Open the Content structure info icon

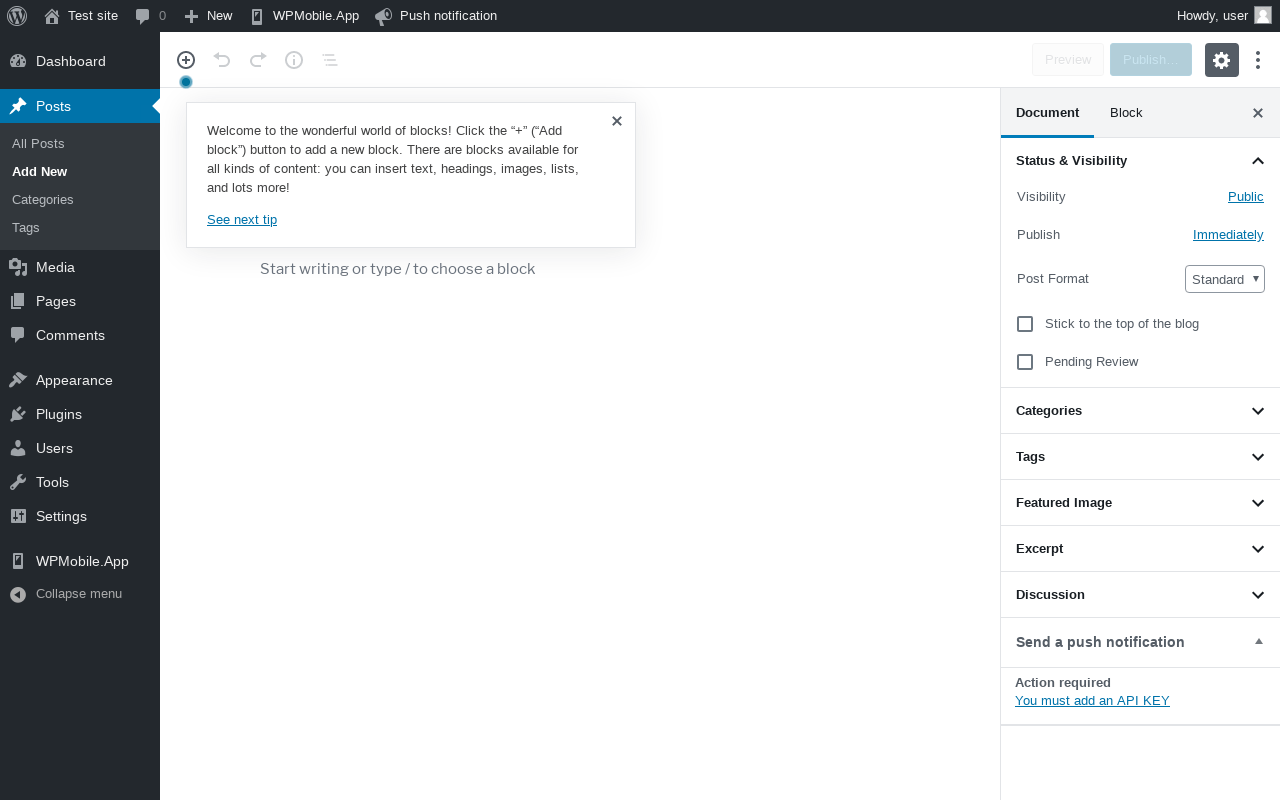pyautogui.click(x=294, y=60)
